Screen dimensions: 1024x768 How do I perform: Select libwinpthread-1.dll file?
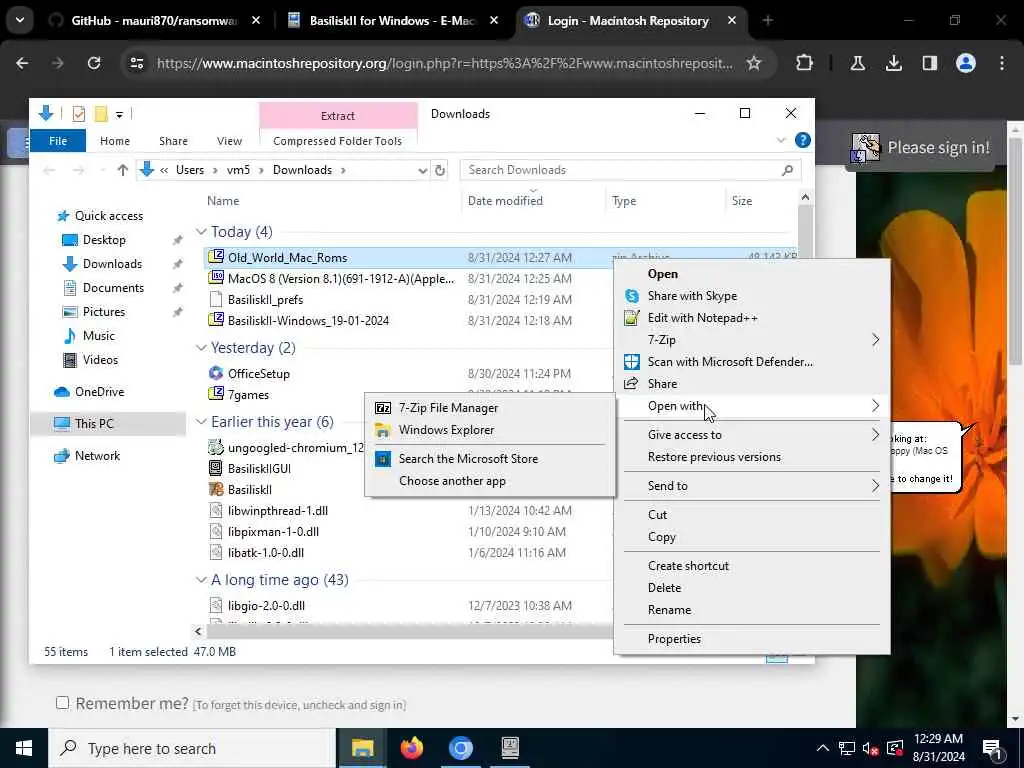tap(278, 511)
